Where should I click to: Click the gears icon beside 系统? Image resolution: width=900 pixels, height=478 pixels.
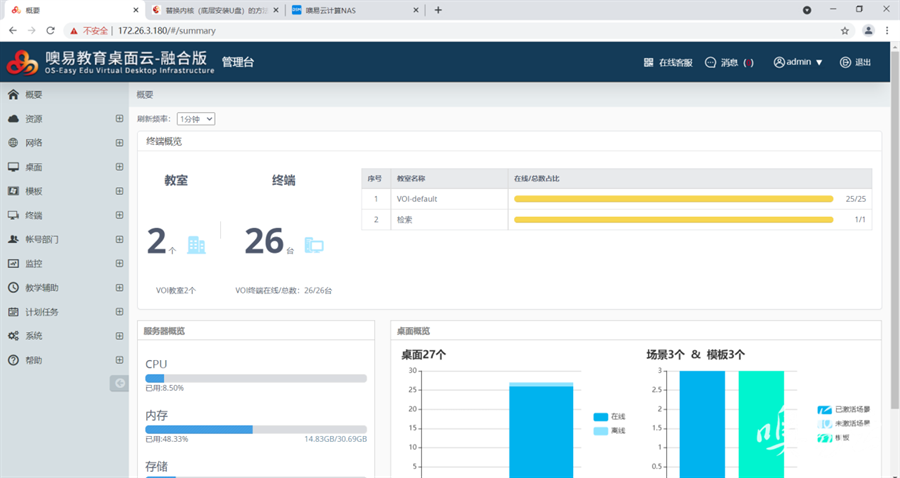click(13, 336)
